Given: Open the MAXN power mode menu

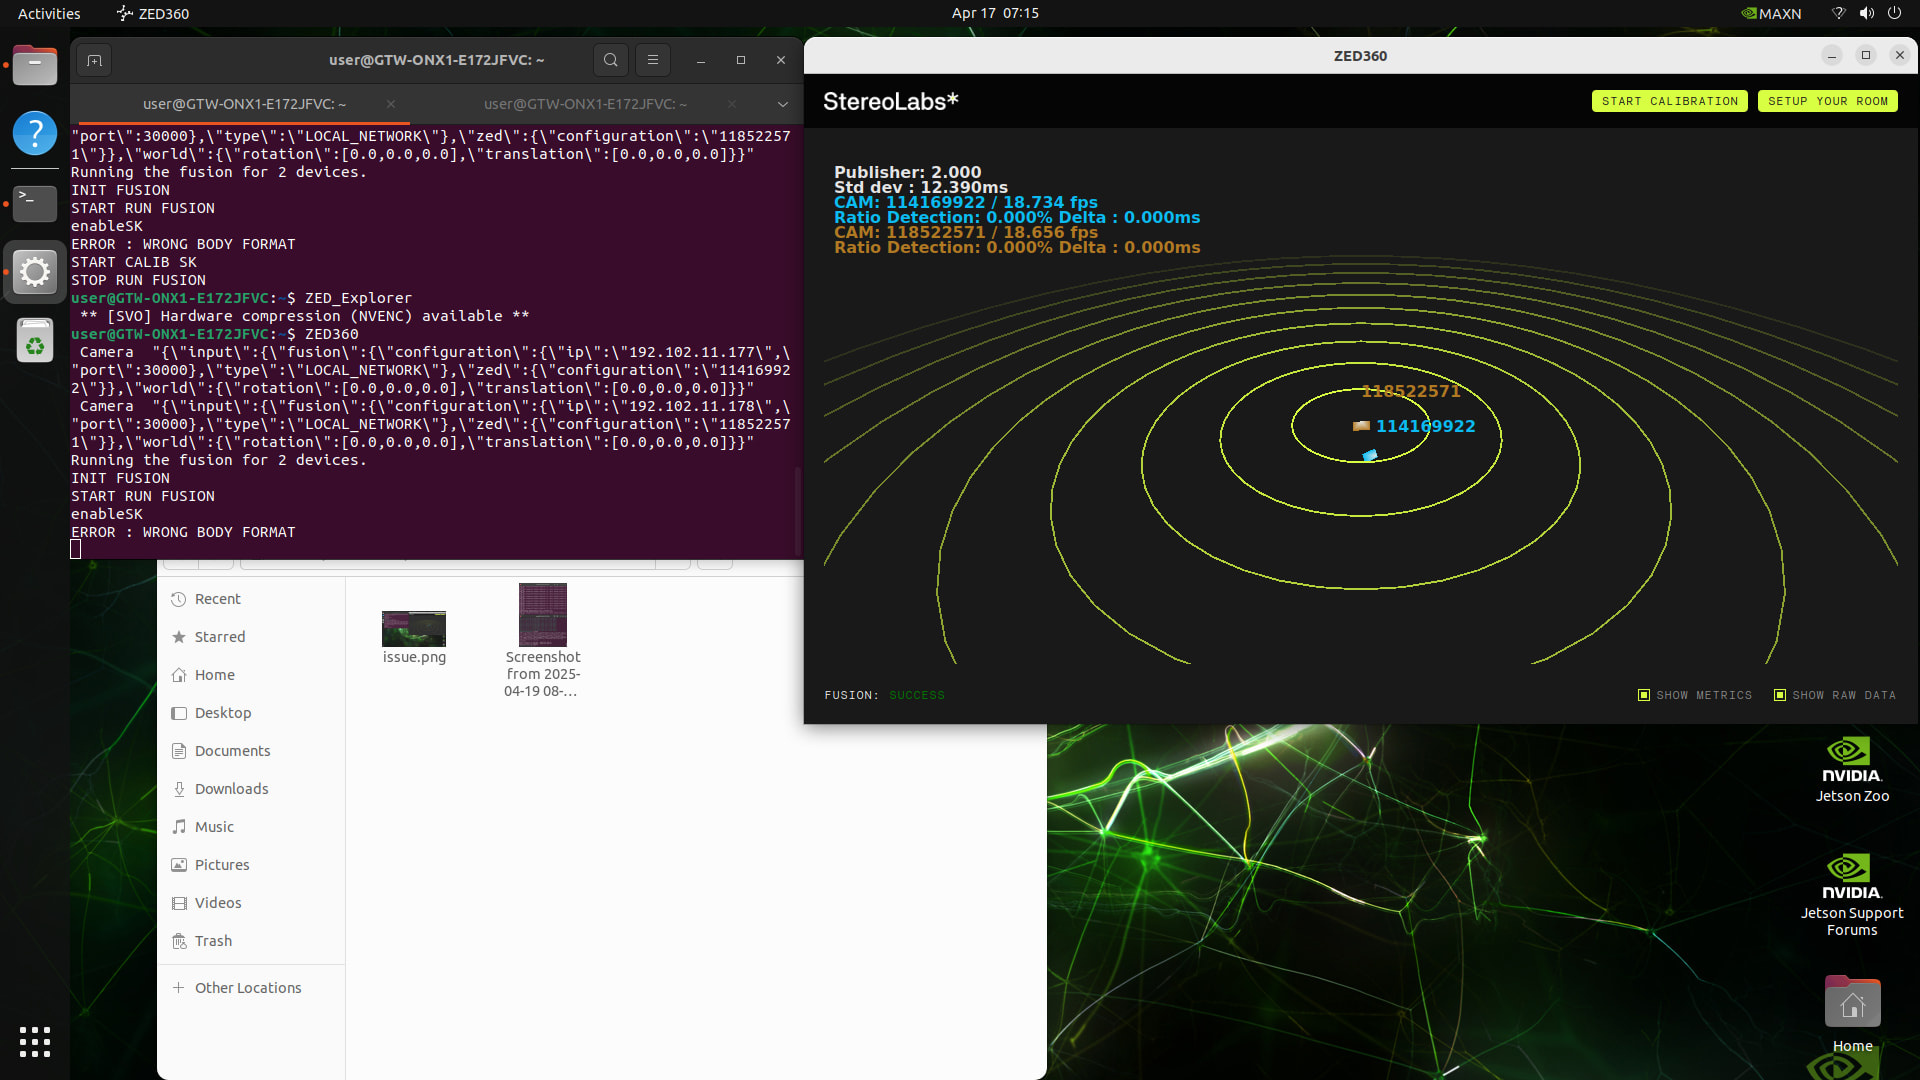Looking at the screenshot, I should pos(1771,13).
